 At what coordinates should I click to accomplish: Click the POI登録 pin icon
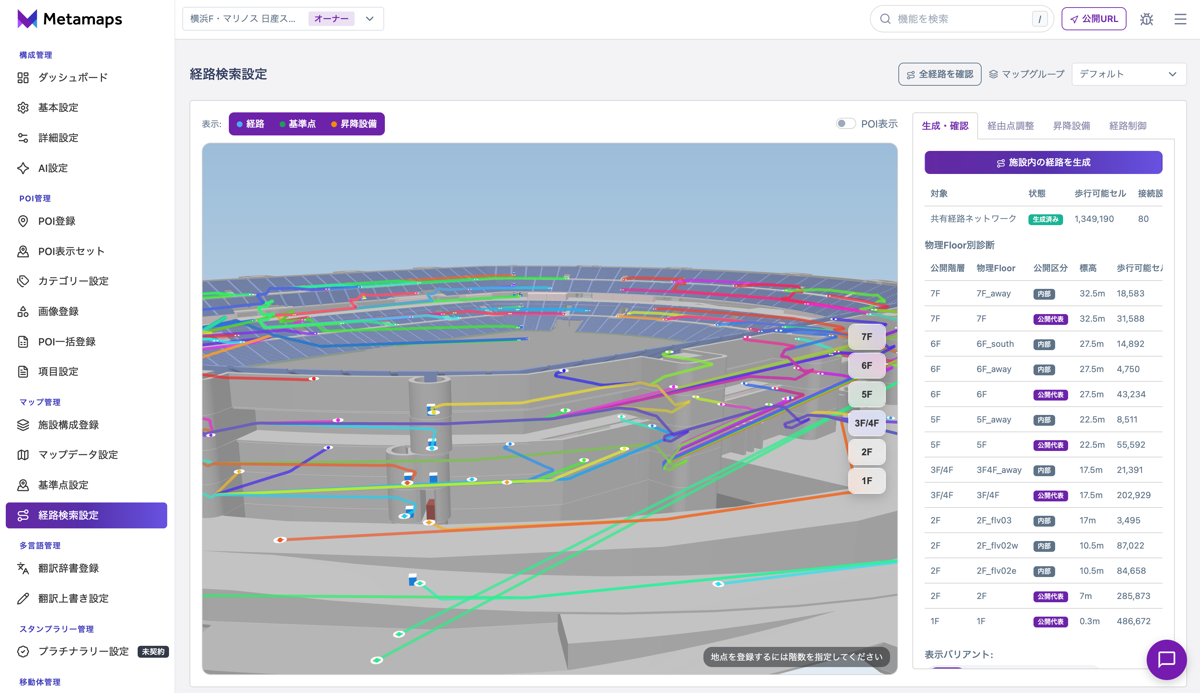point(23,221)
